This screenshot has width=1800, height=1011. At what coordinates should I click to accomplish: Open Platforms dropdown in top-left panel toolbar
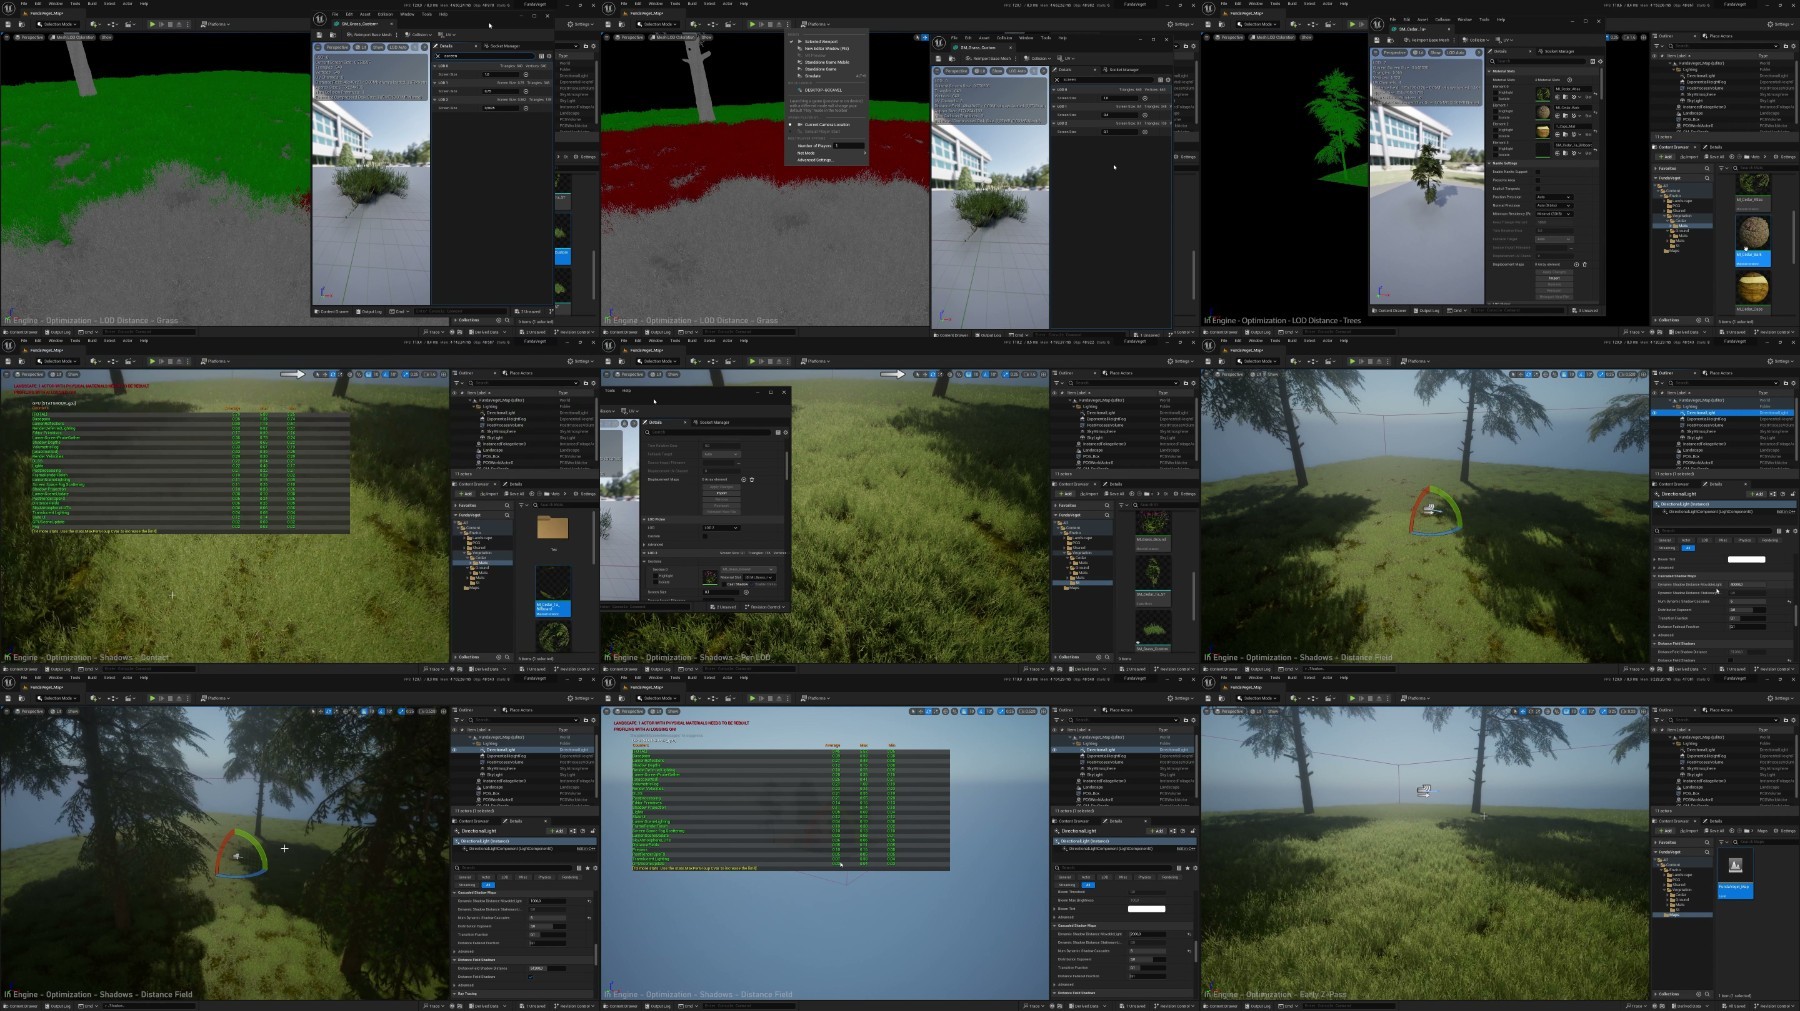(x=215, y=24)
